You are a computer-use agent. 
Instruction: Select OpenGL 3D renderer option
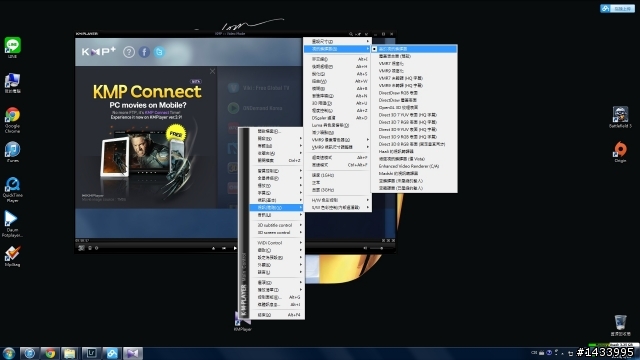tap(414, 107)
